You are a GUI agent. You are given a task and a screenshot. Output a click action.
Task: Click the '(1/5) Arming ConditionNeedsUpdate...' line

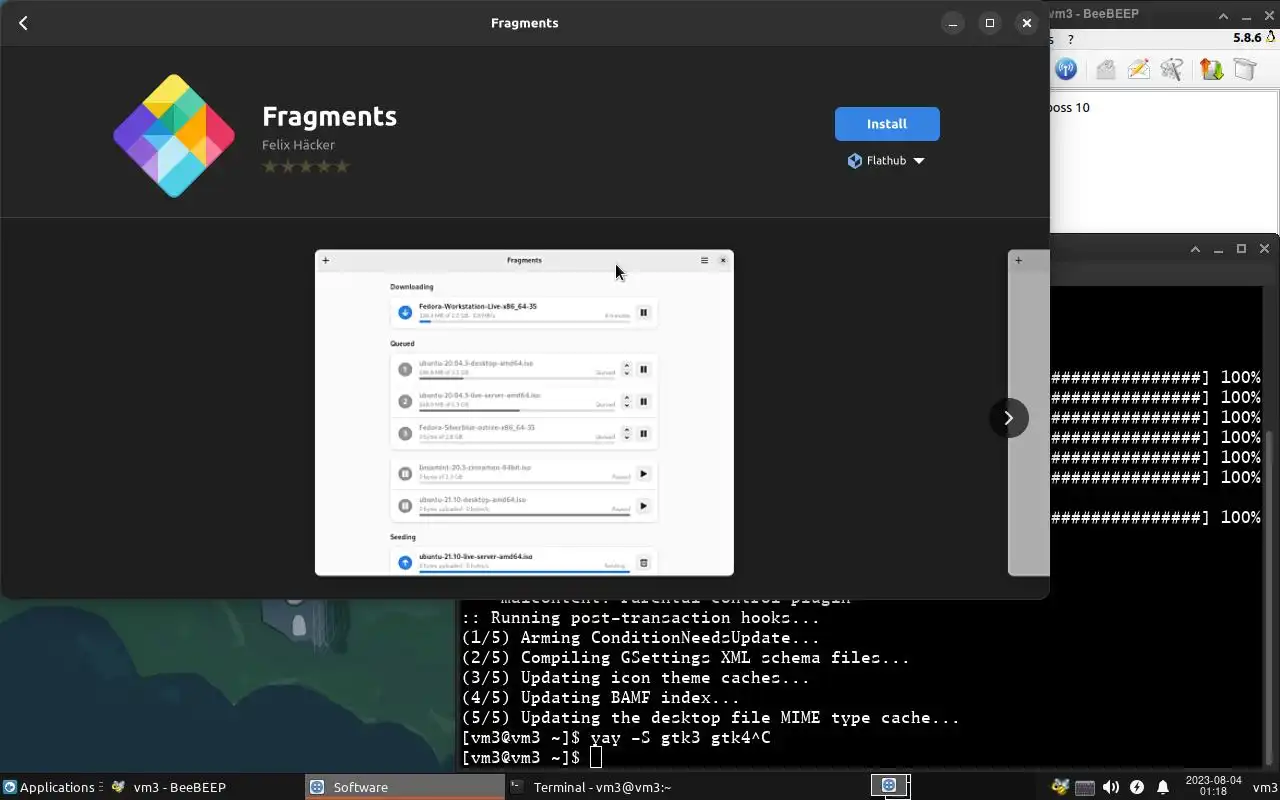point(640,638)
